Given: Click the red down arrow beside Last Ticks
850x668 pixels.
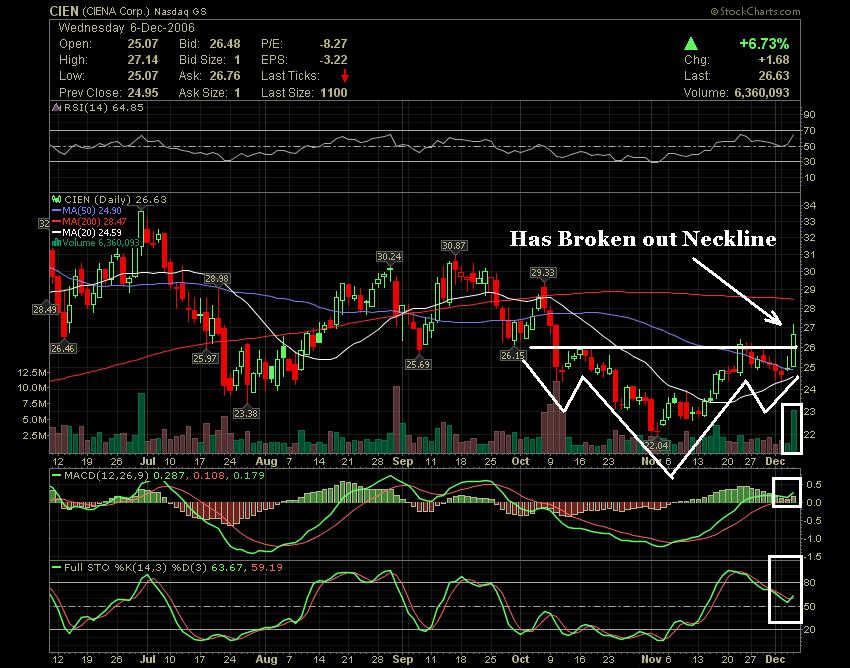Looking at the screenshot, I should (344, 76).
